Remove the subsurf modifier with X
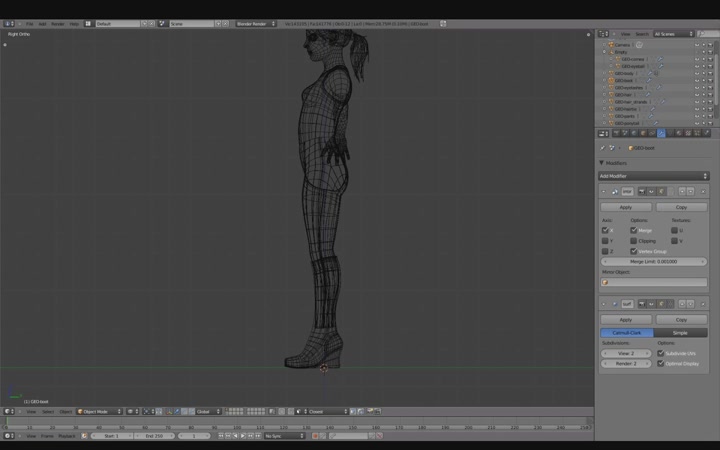This screenshot has width=720, height=450. 703,304
